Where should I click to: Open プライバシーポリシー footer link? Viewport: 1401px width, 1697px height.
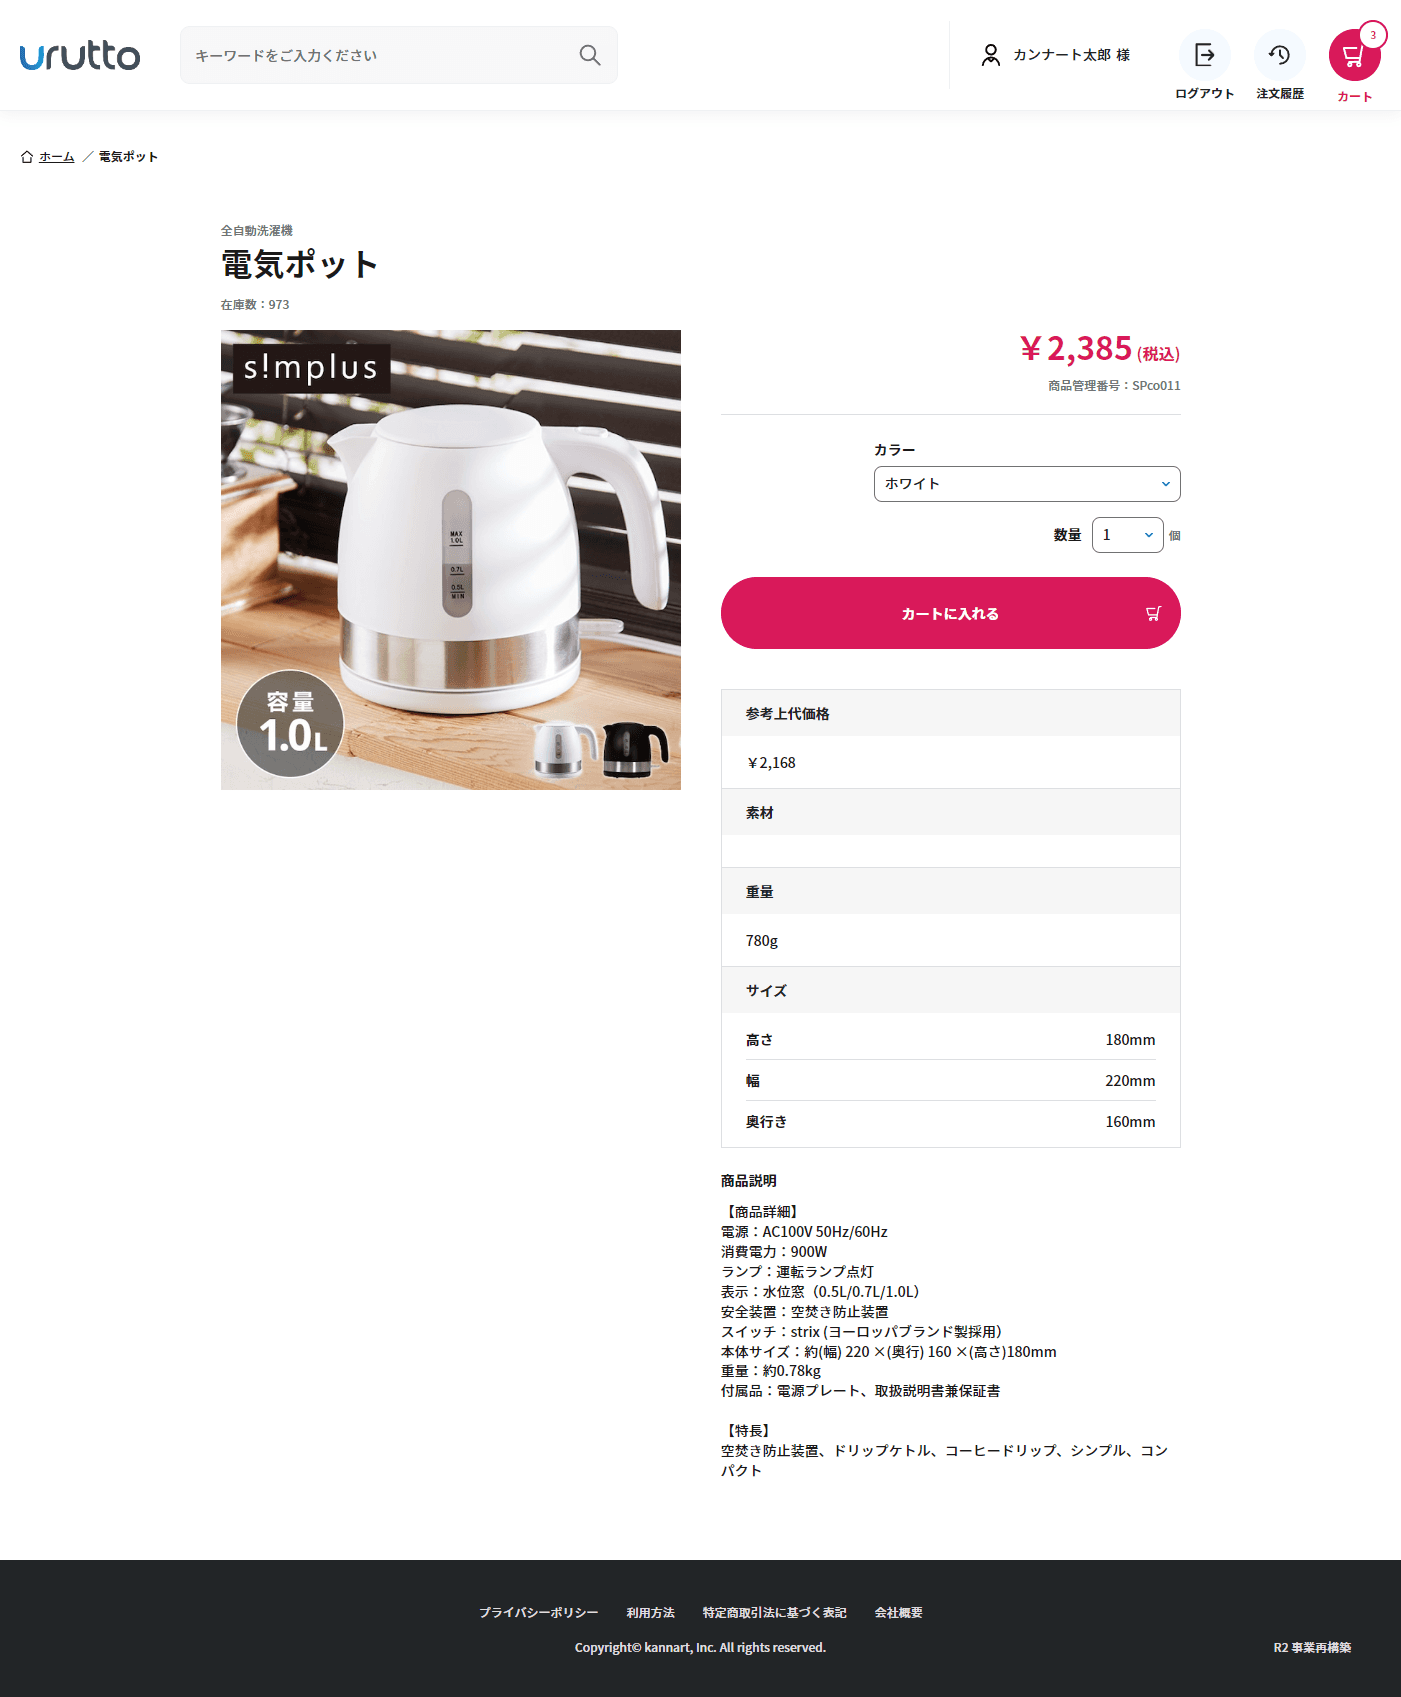pyautogui.click(x=538, y=1612)
